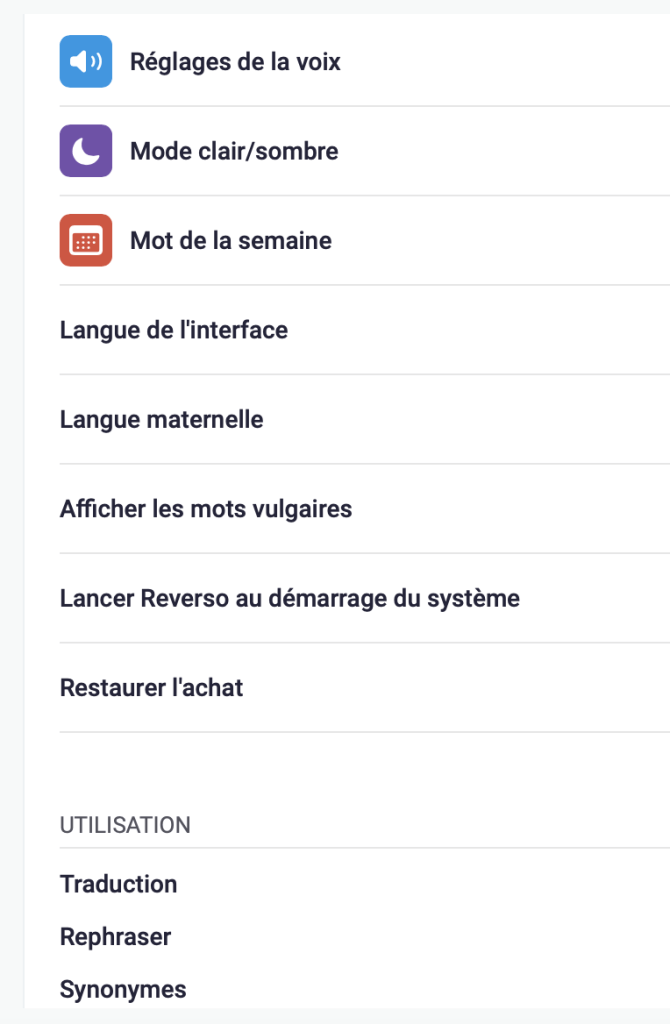Open Synonymes in the usage list
The image size is (670, 1024).
123,990
